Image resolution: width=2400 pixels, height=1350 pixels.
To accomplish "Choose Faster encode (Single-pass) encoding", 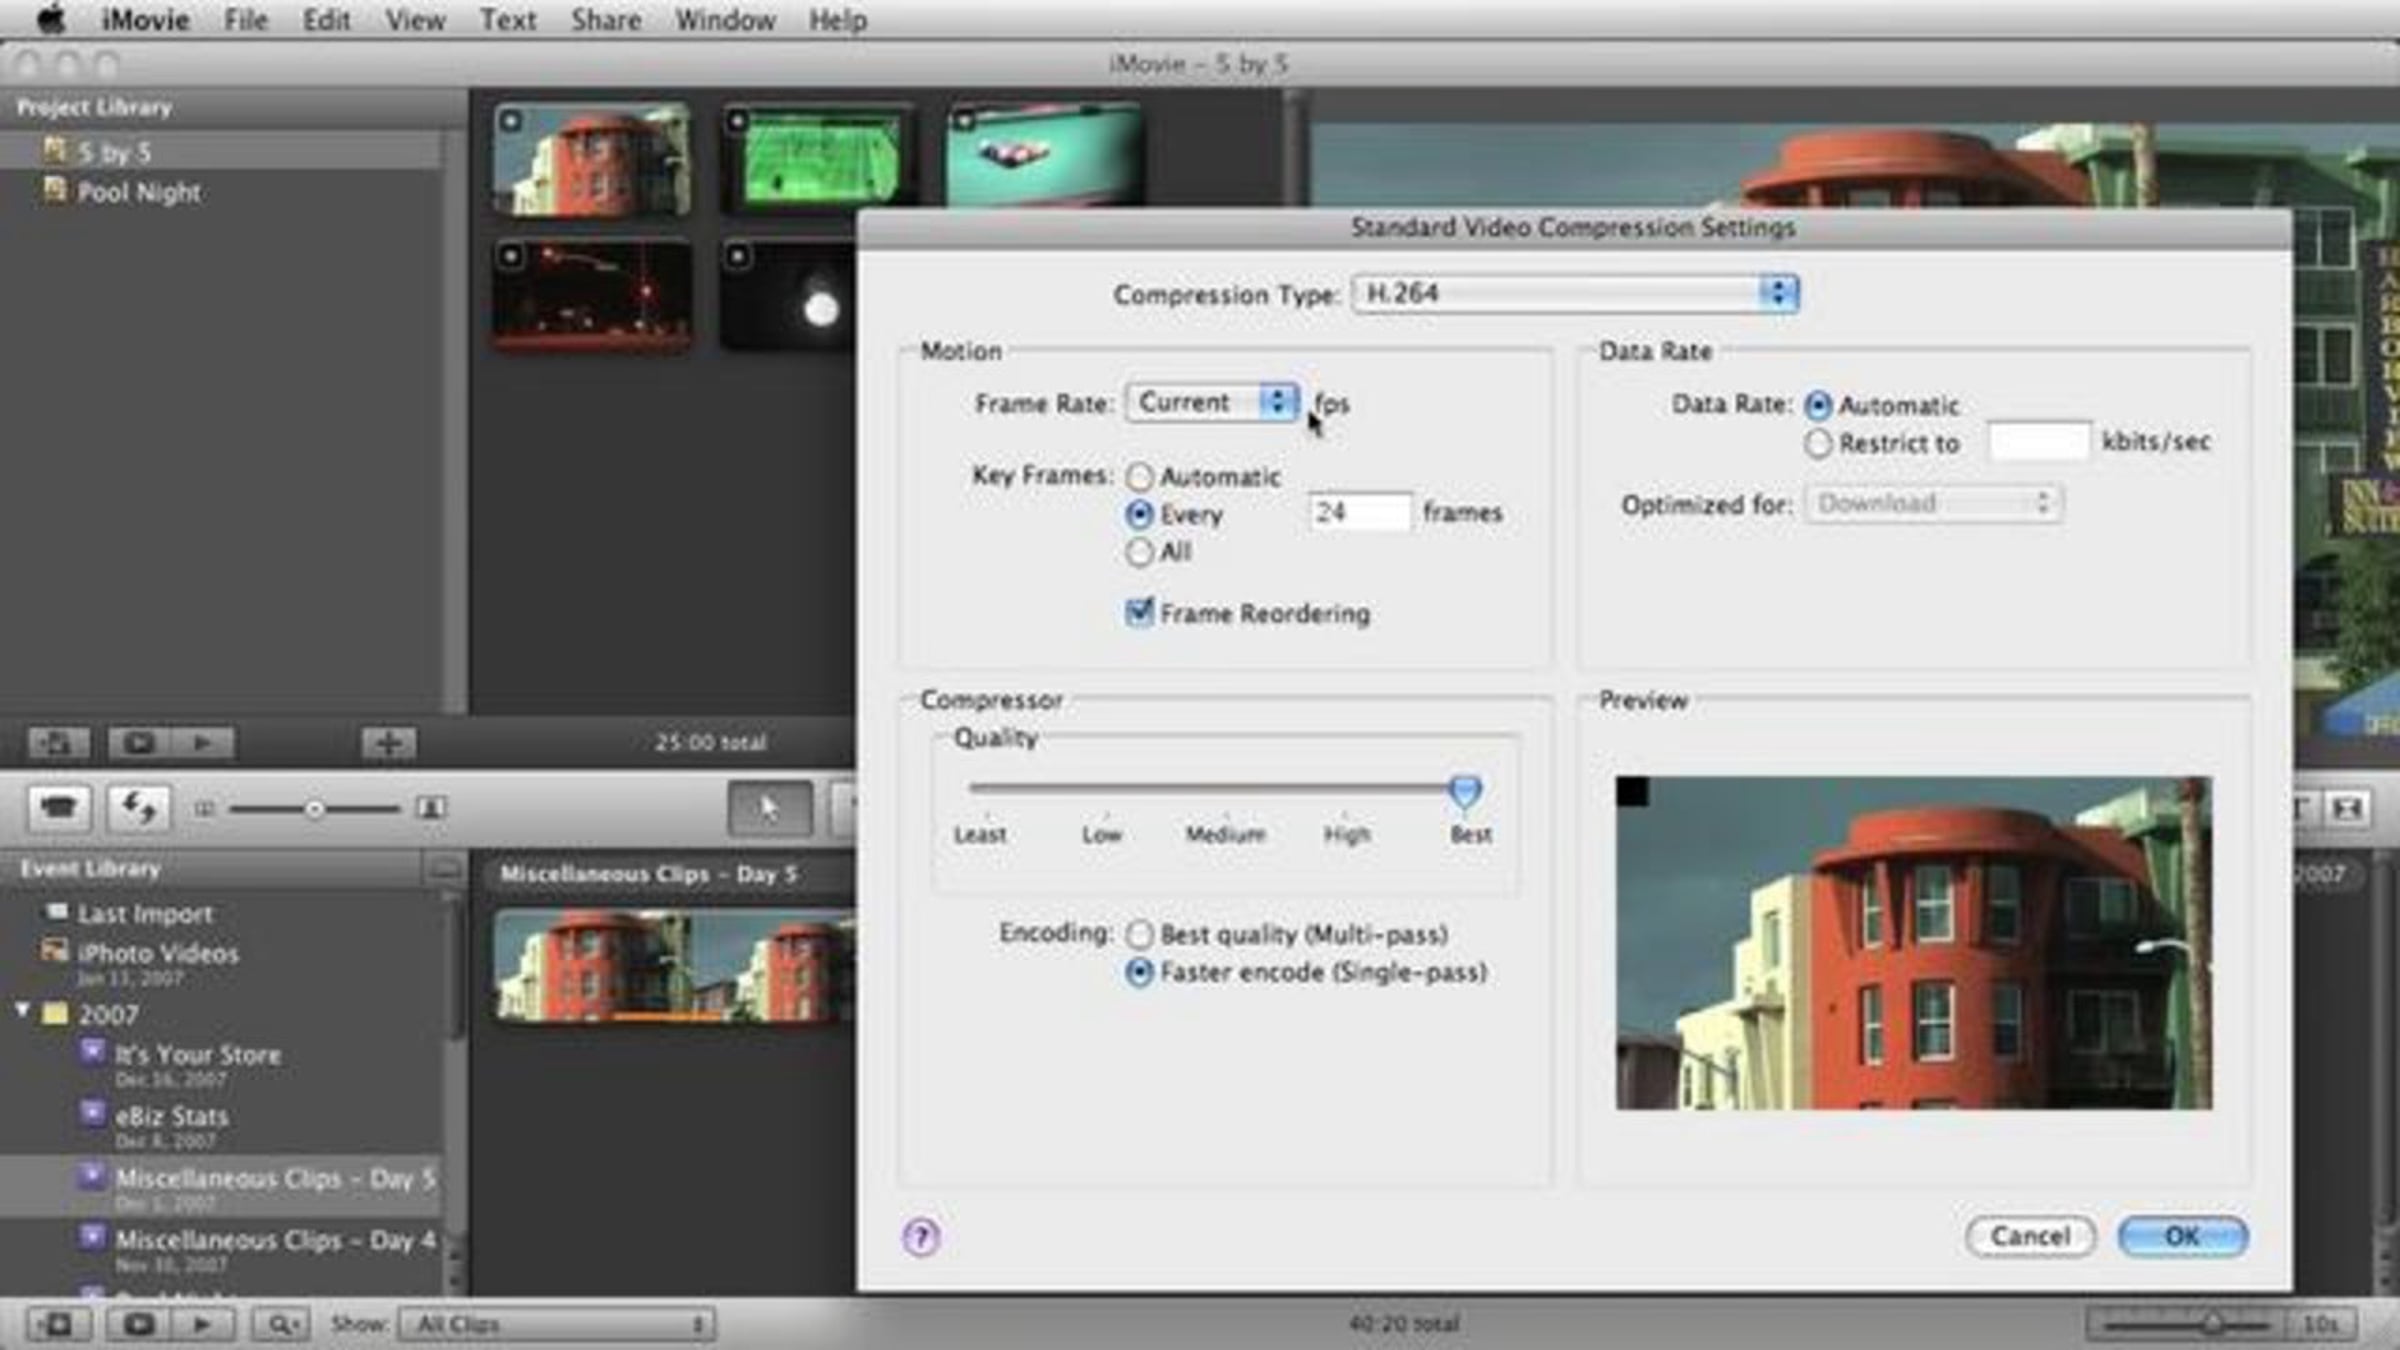I will pos(1139,972).
